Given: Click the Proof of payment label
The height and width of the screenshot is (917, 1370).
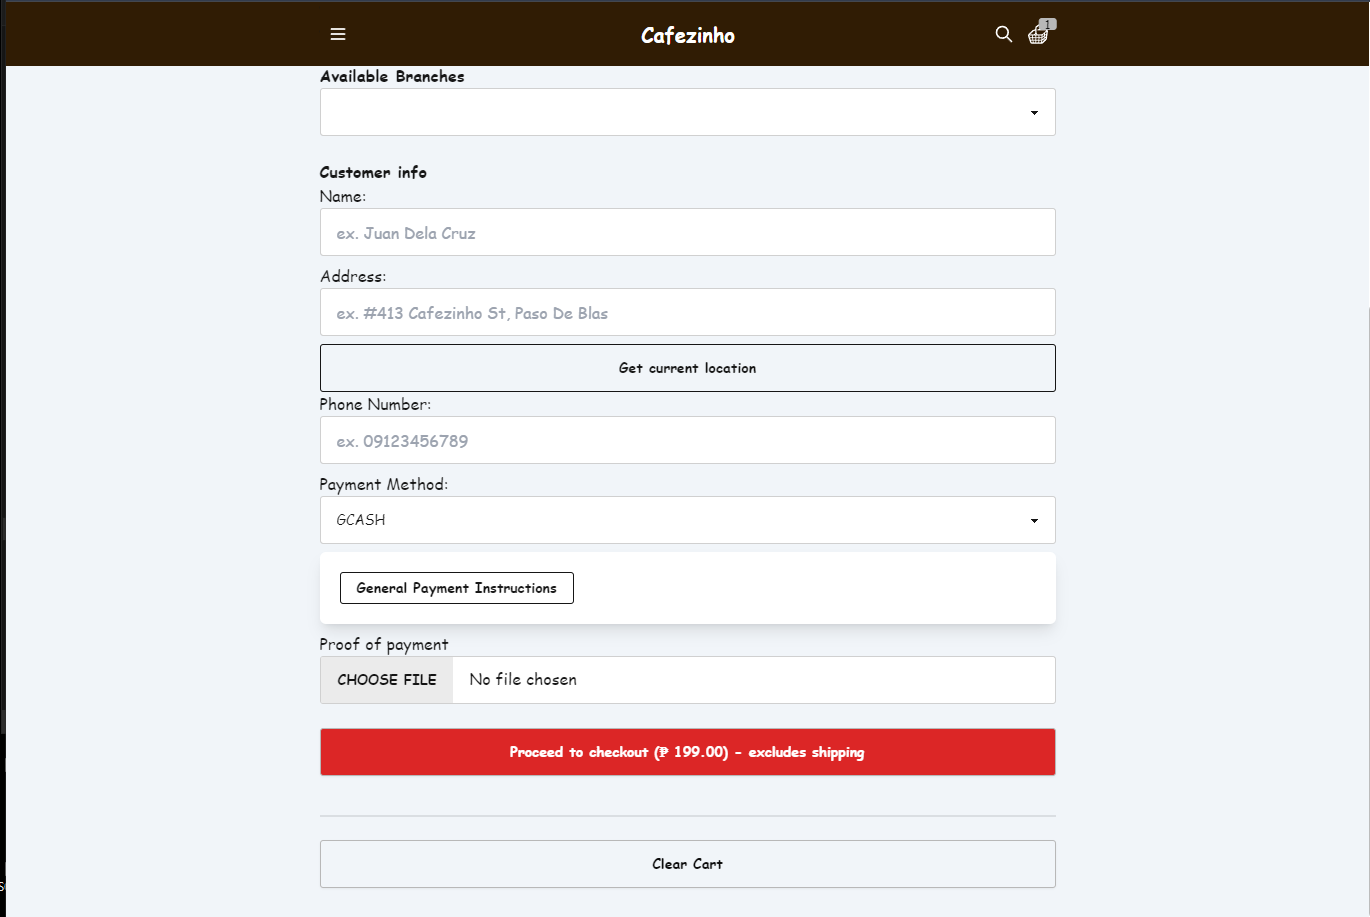Looking at the screenshot, I should [384, 644].
